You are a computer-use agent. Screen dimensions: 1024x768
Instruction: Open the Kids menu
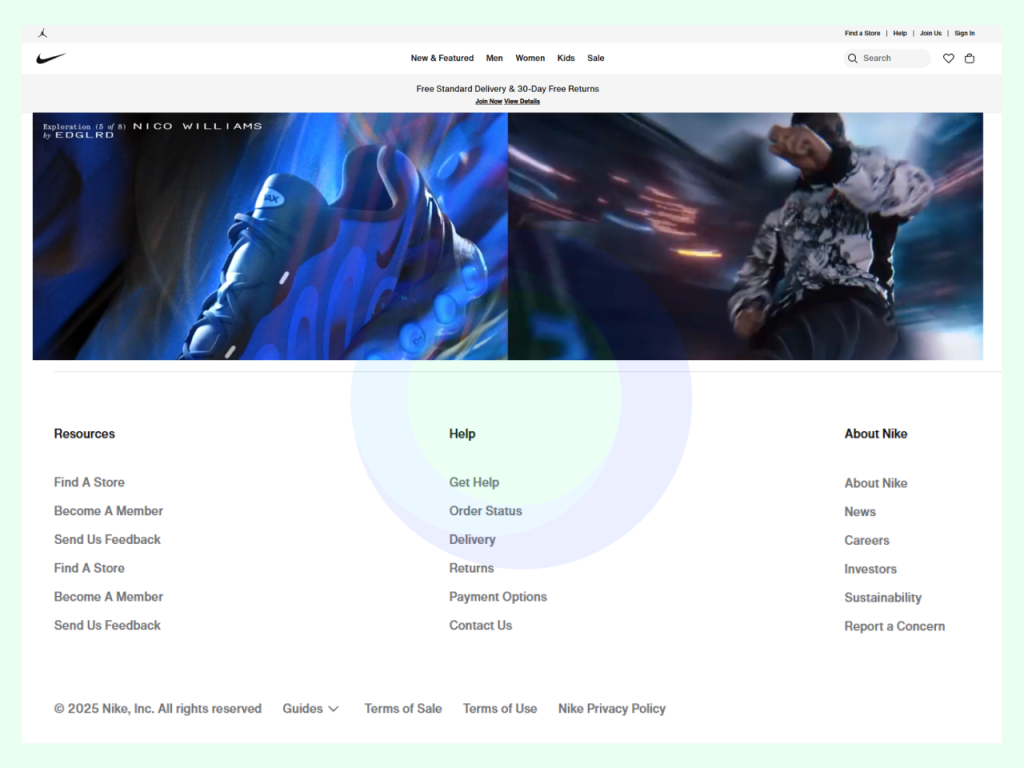[x=566, y=58]
